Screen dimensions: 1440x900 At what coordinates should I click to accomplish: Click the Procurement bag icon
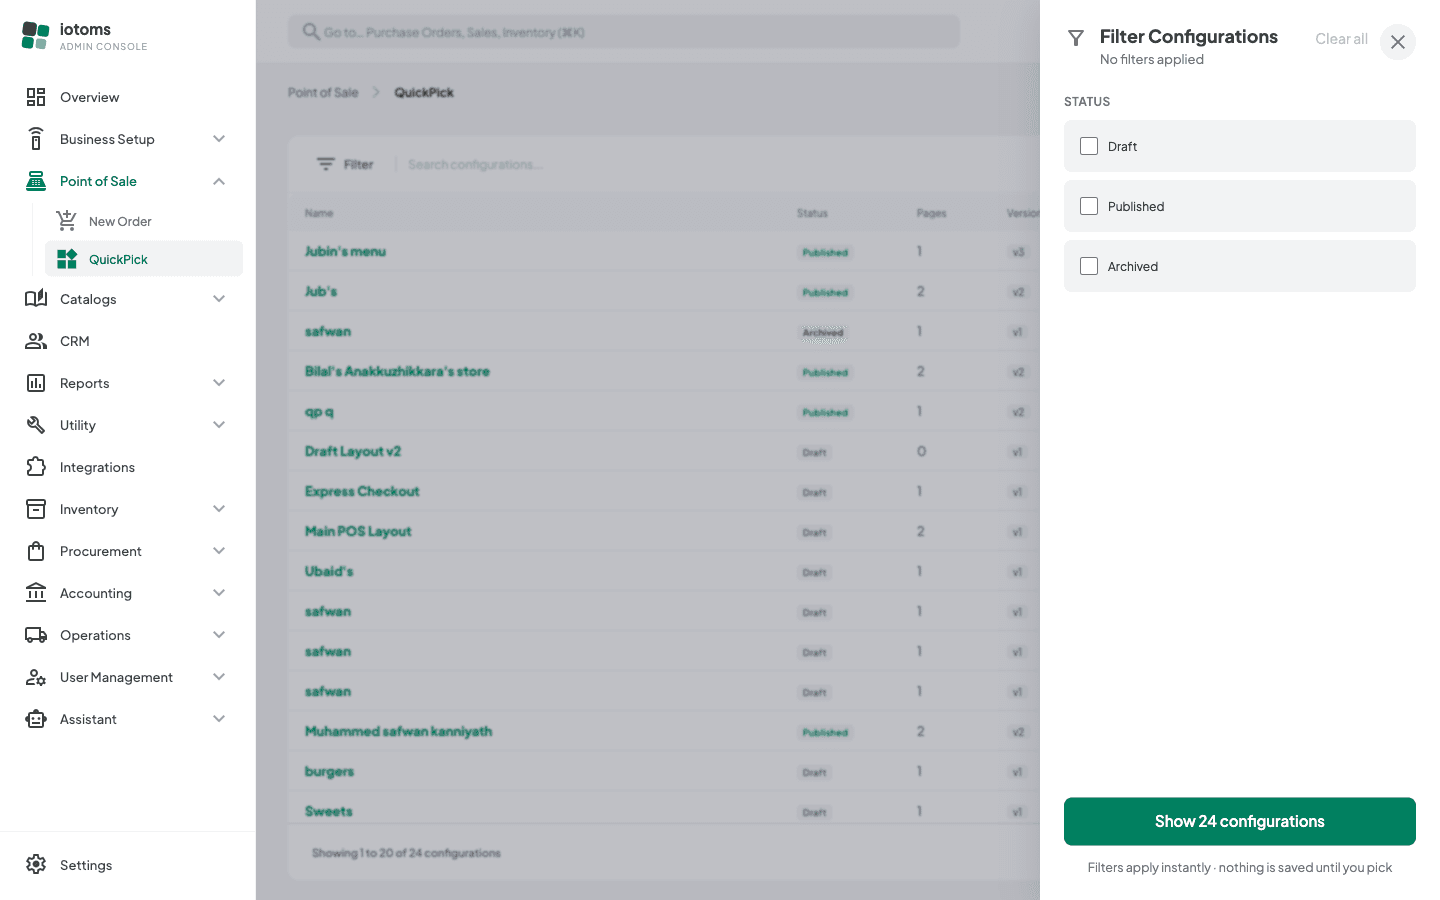[x=36, y=551]
